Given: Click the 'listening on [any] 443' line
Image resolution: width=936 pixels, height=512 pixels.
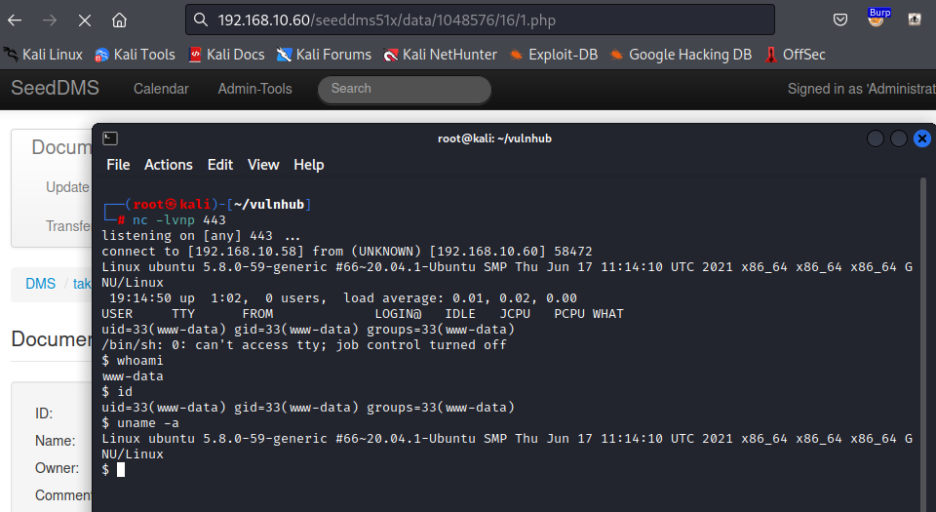Looking at the screenshot, I should tap(201, 236).
